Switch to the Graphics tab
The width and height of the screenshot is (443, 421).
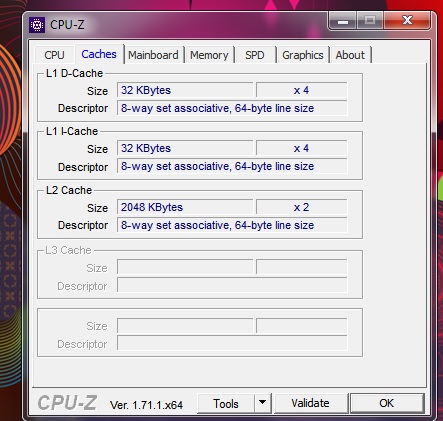303,55
